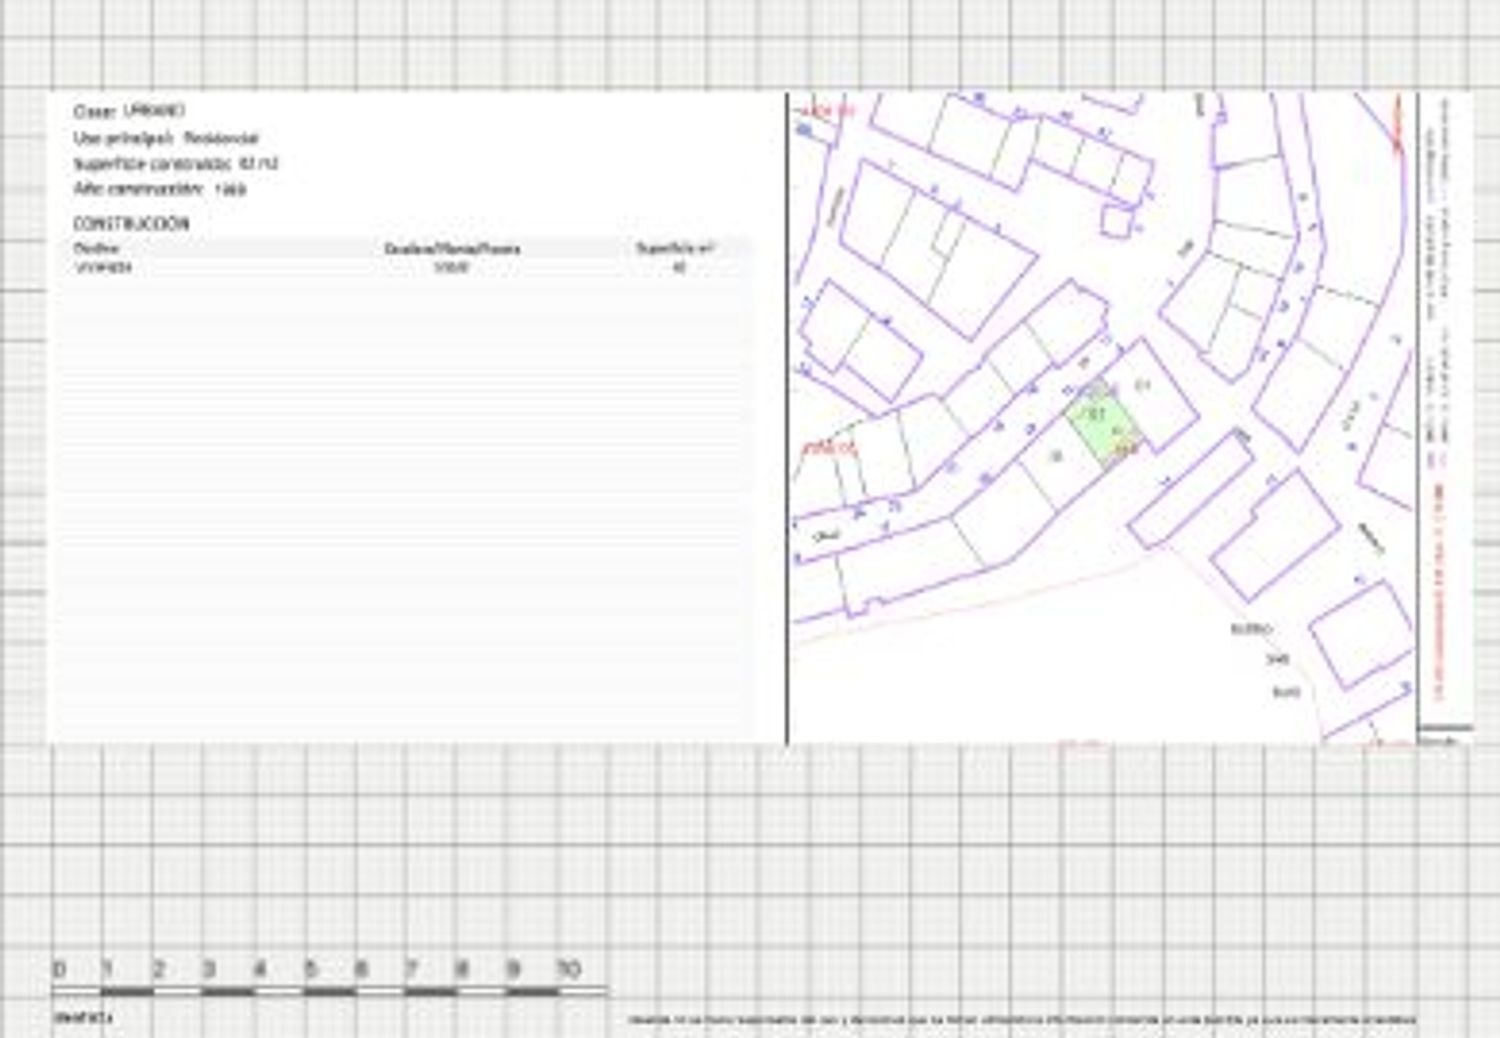Select the Superficie construida text line
This screenshot has height=1038, width=1500.
point(176,164)
